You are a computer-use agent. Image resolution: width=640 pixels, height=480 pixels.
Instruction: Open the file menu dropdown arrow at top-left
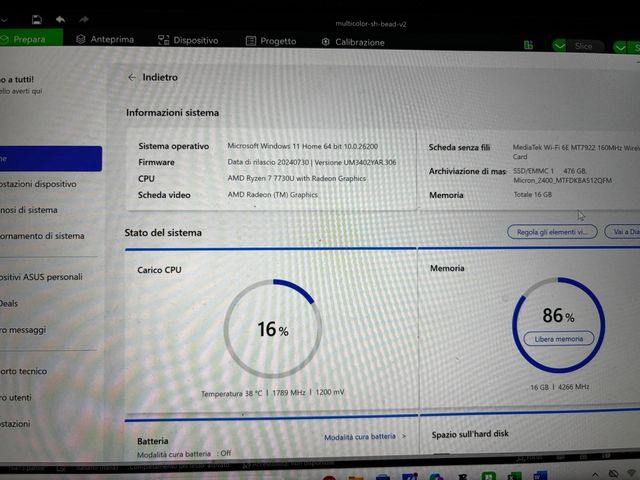pyautogui.click(x=3, y=19)
